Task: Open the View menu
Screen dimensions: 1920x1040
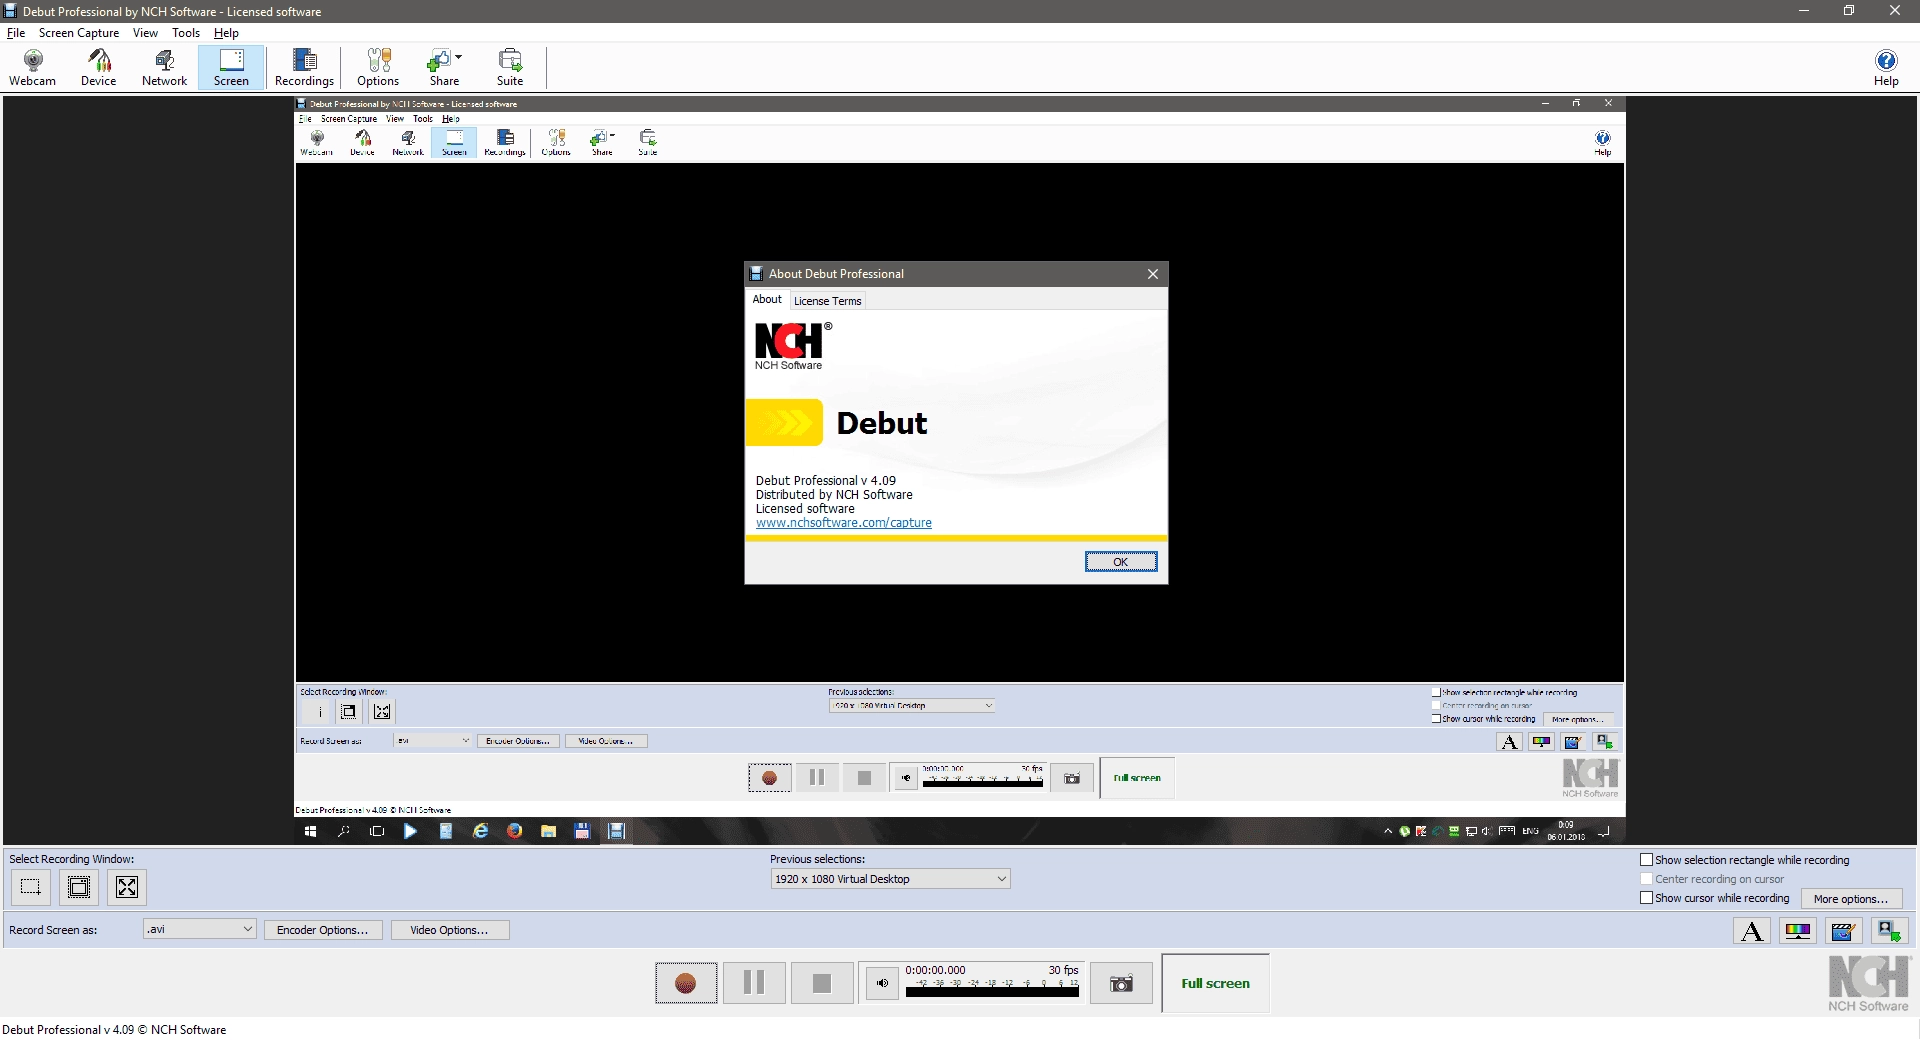Action: click(145, 33)
